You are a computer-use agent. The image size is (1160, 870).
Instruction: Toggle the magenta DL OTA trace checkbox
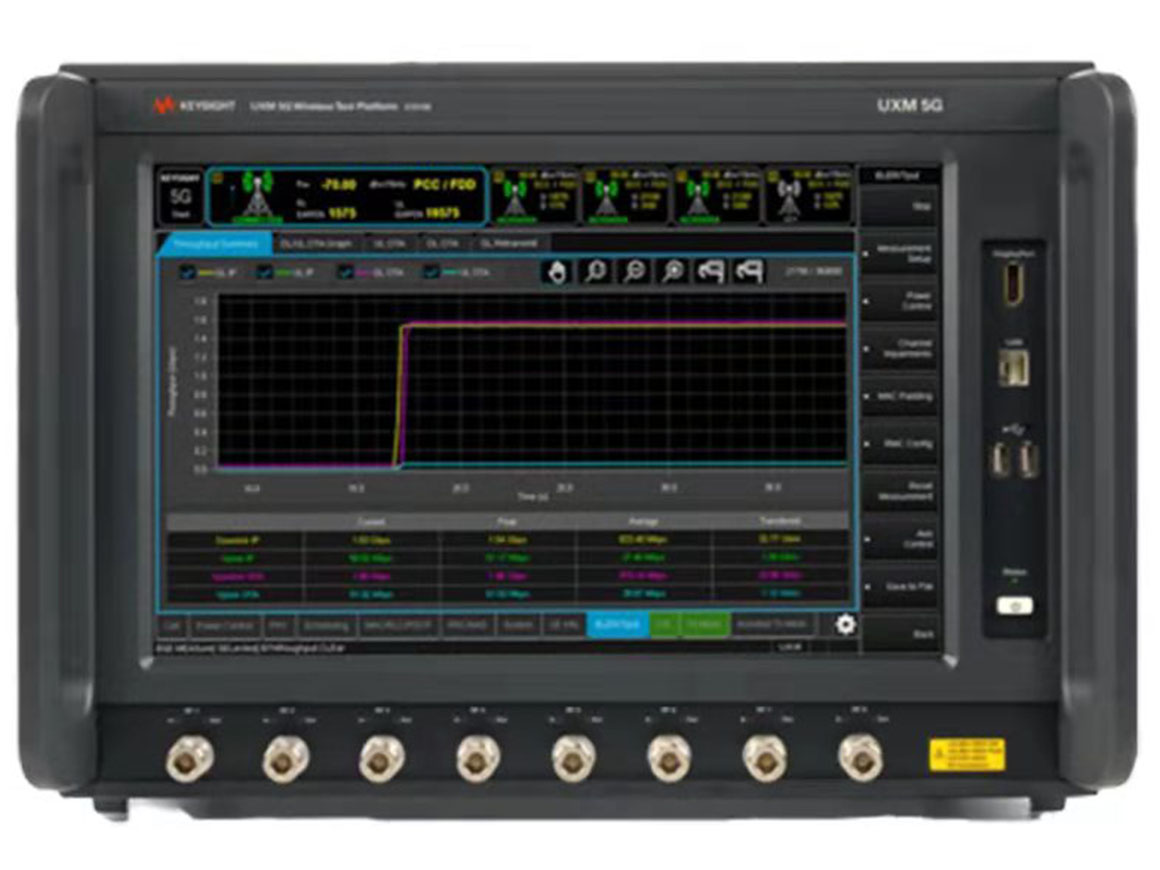pyautogui.click(x=345, y=273)
